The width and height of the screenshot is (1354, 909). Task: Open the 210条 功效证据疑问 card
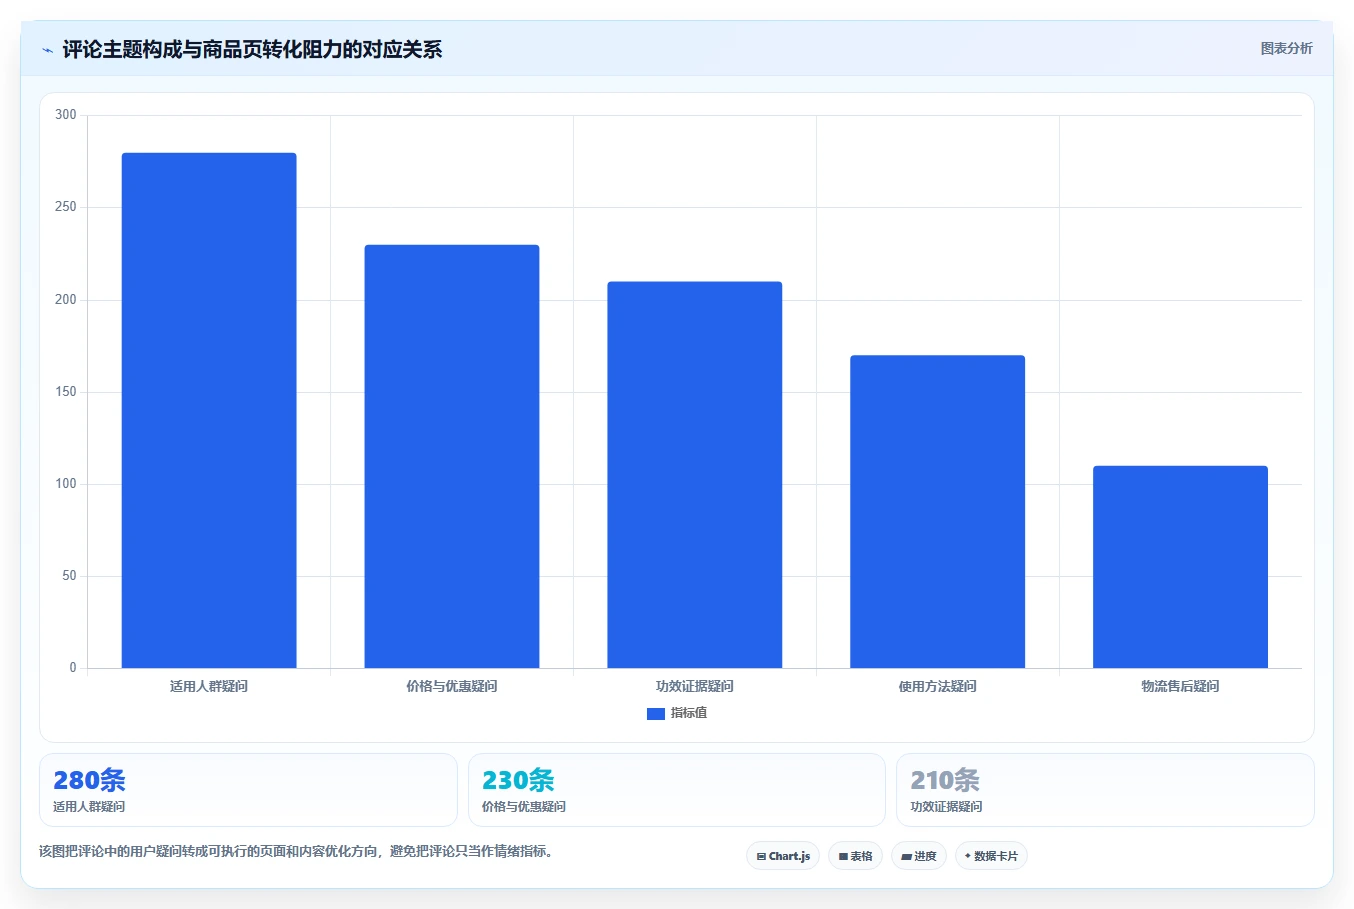(1105, 790)
